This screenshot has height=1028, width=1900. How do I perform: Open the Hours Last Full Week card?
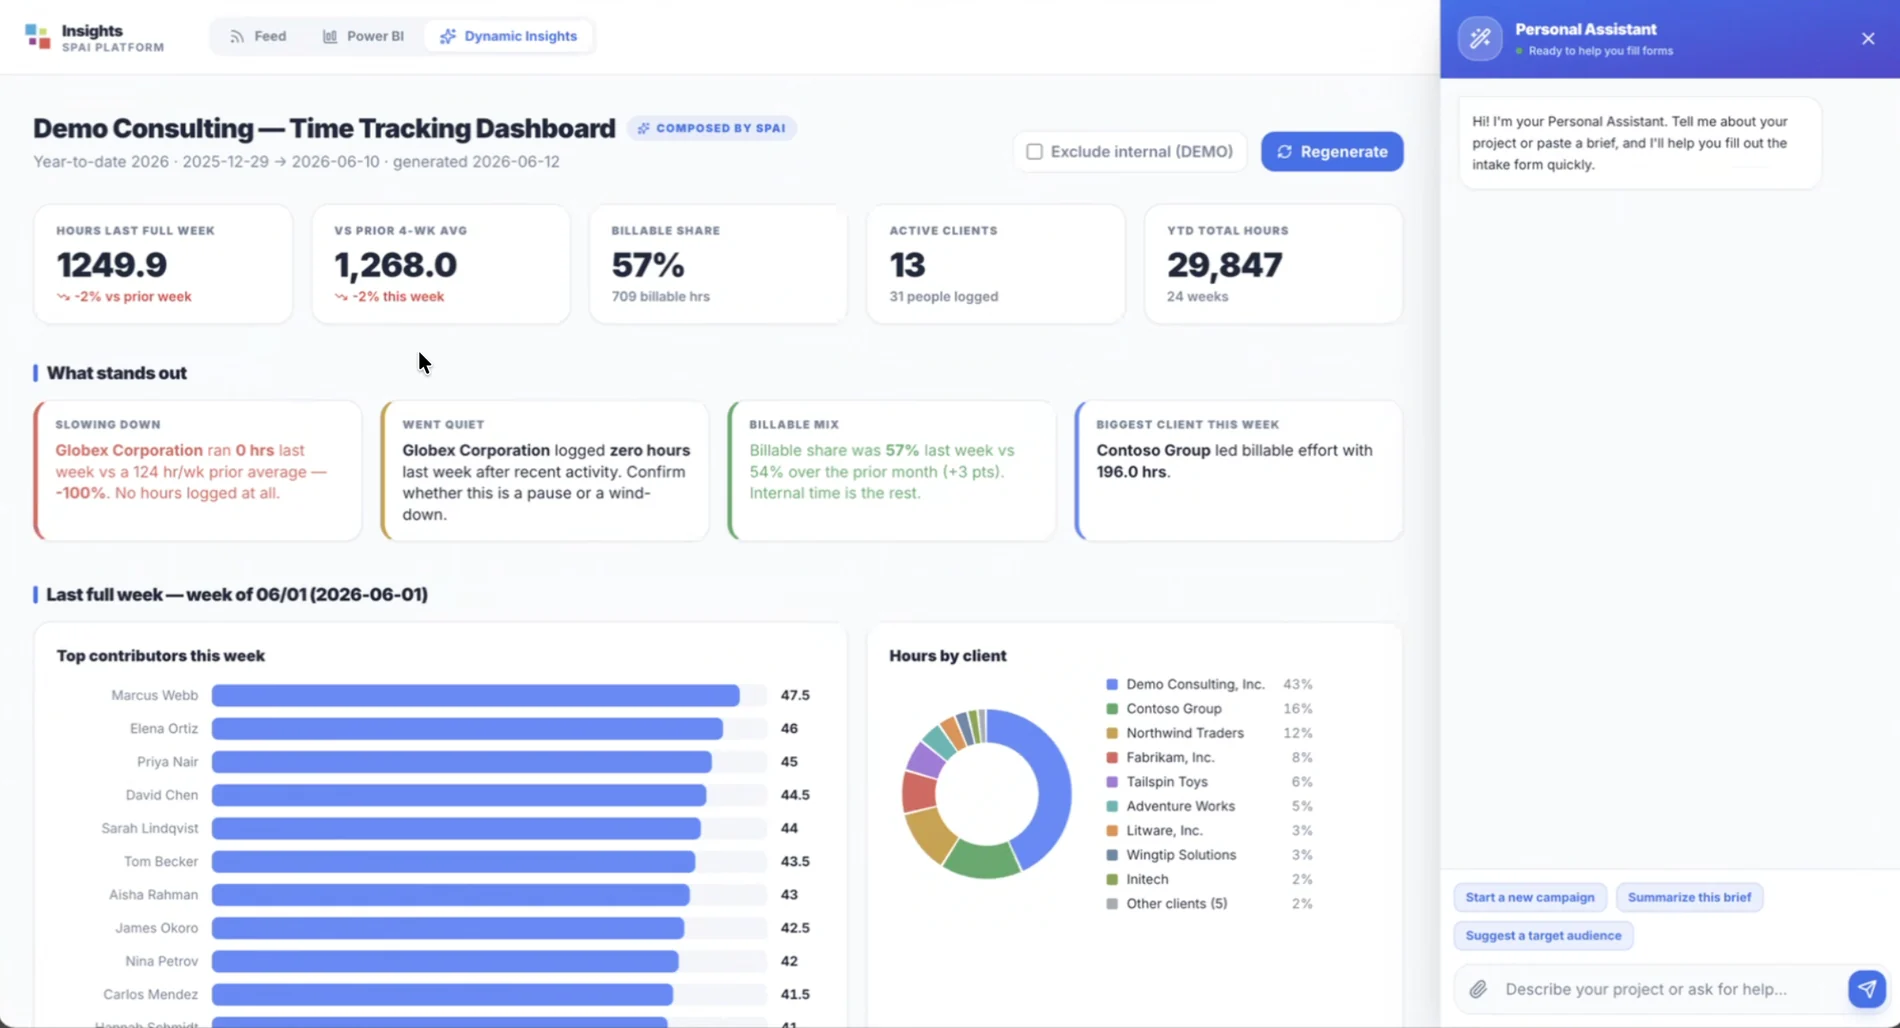pos(163,264)
